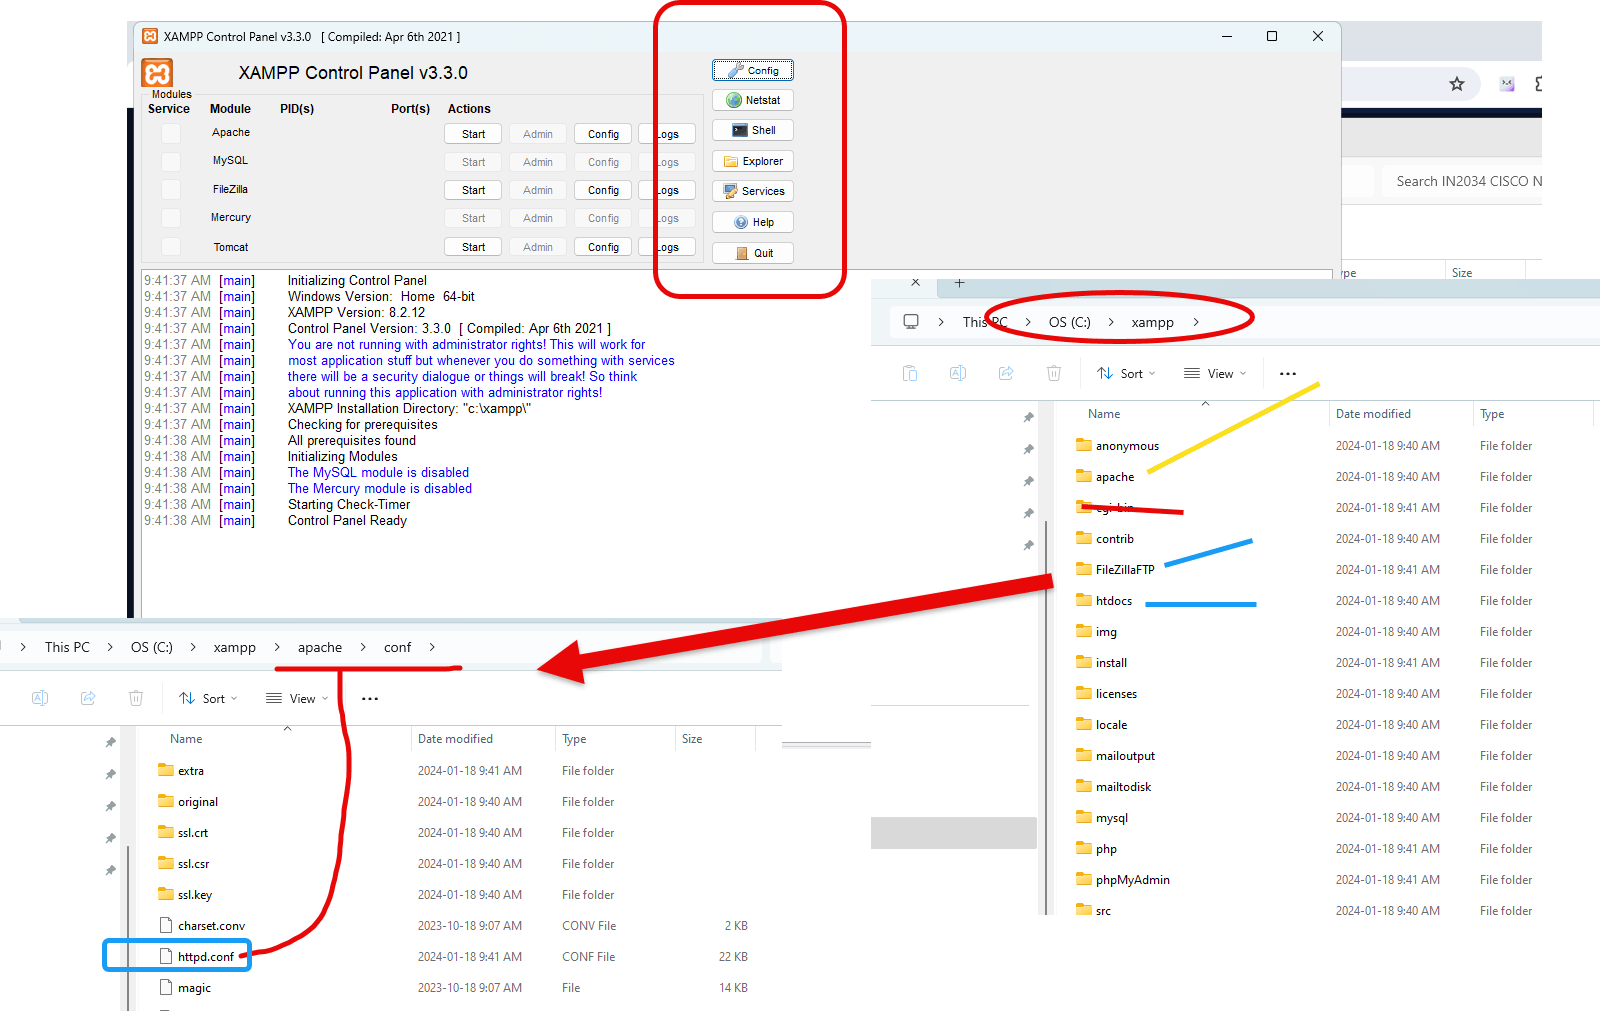
Task: Click Delete icon in xampp folder toolbar
Action: (1054, 373)
